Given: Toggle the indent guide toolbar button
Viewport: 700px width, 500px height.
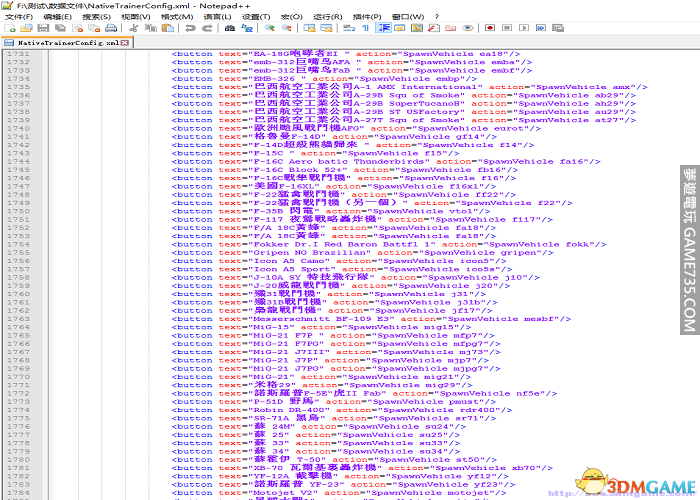Looking at the screenshot, I should tap(384, 28).
